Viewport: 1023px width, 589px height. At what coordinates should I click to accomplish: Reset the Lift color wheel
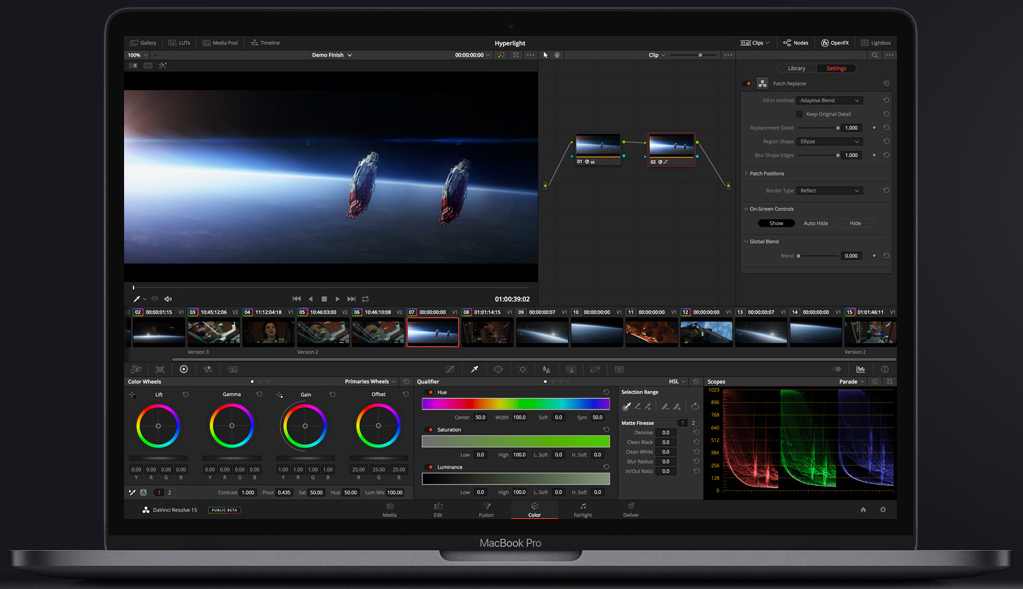186,394
